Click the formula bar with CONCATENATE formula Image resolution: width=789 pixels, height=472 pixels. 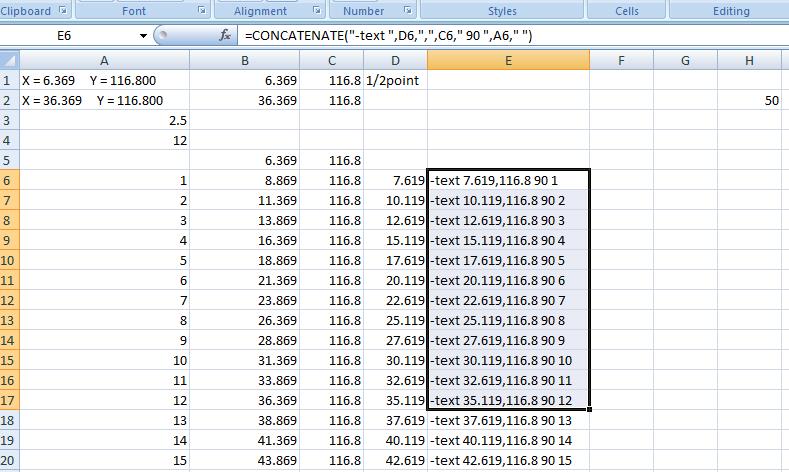513,36
